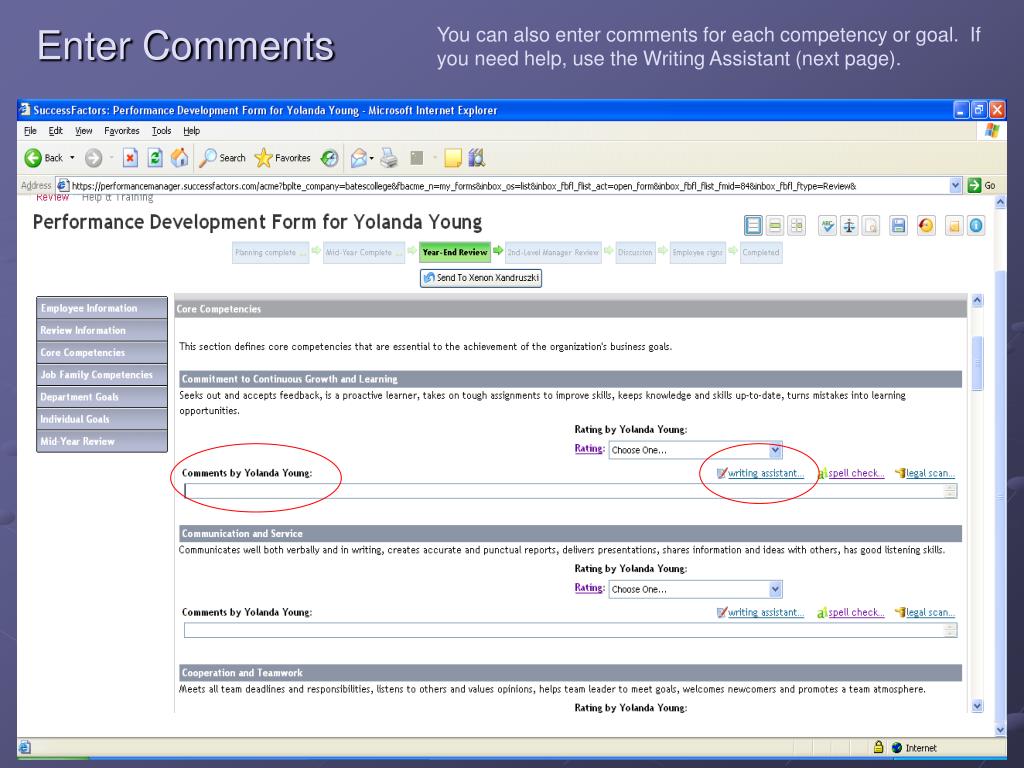This screenshot has width=1024, height=768.
Task: Click the Mail envelope toolbar icon
Action: point(359,158)
